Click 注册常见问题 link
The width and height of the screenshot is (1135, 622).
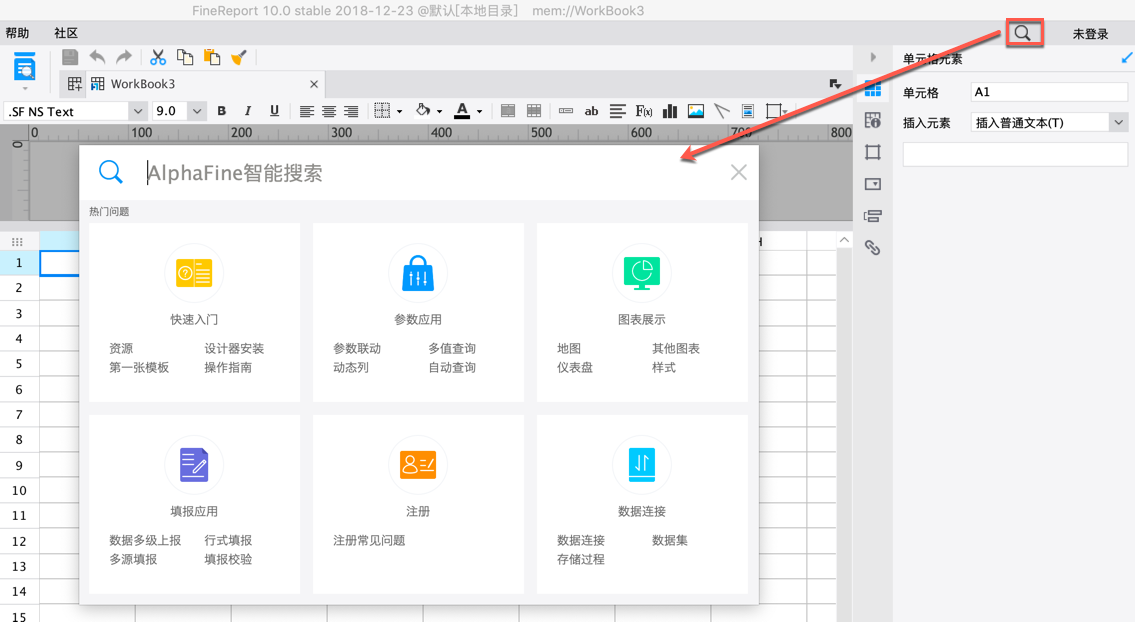click(x=369, y=540)
